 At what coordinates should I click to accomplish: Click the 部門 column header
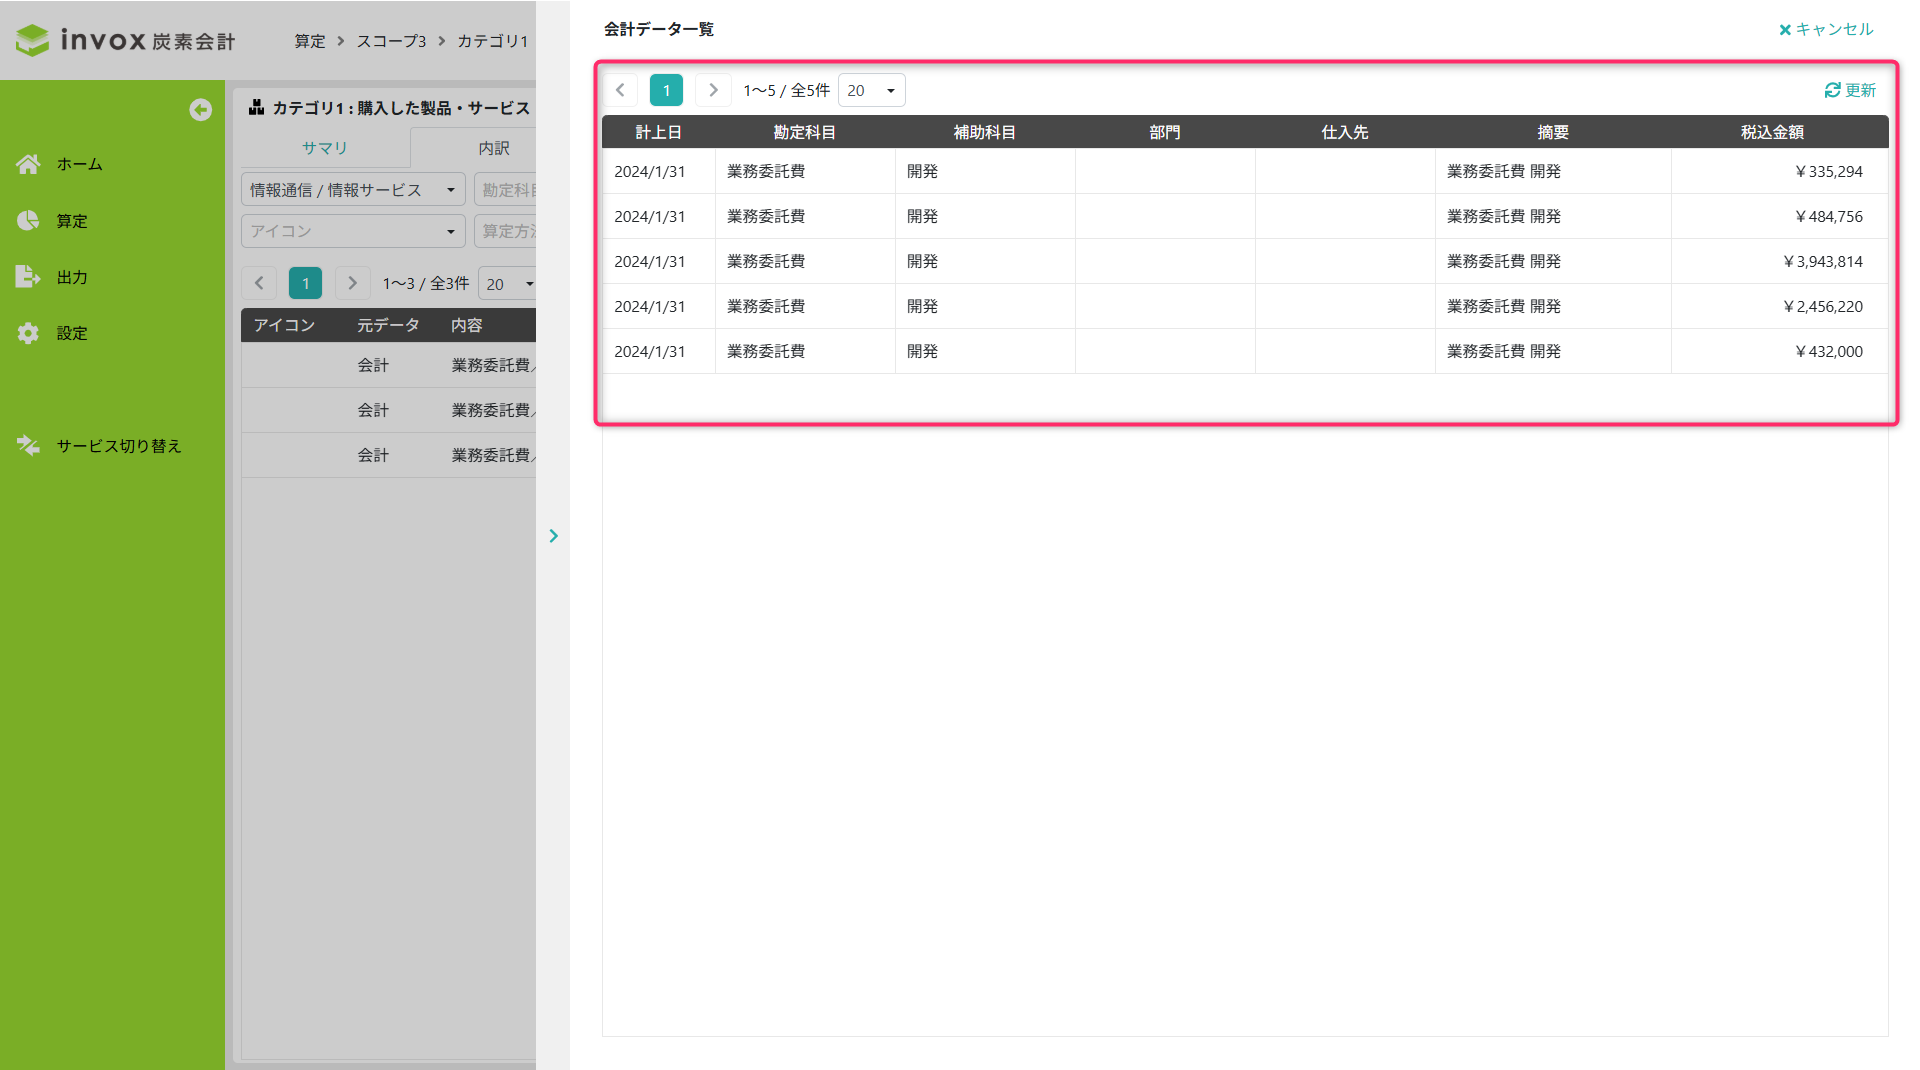click(1165, 132)
